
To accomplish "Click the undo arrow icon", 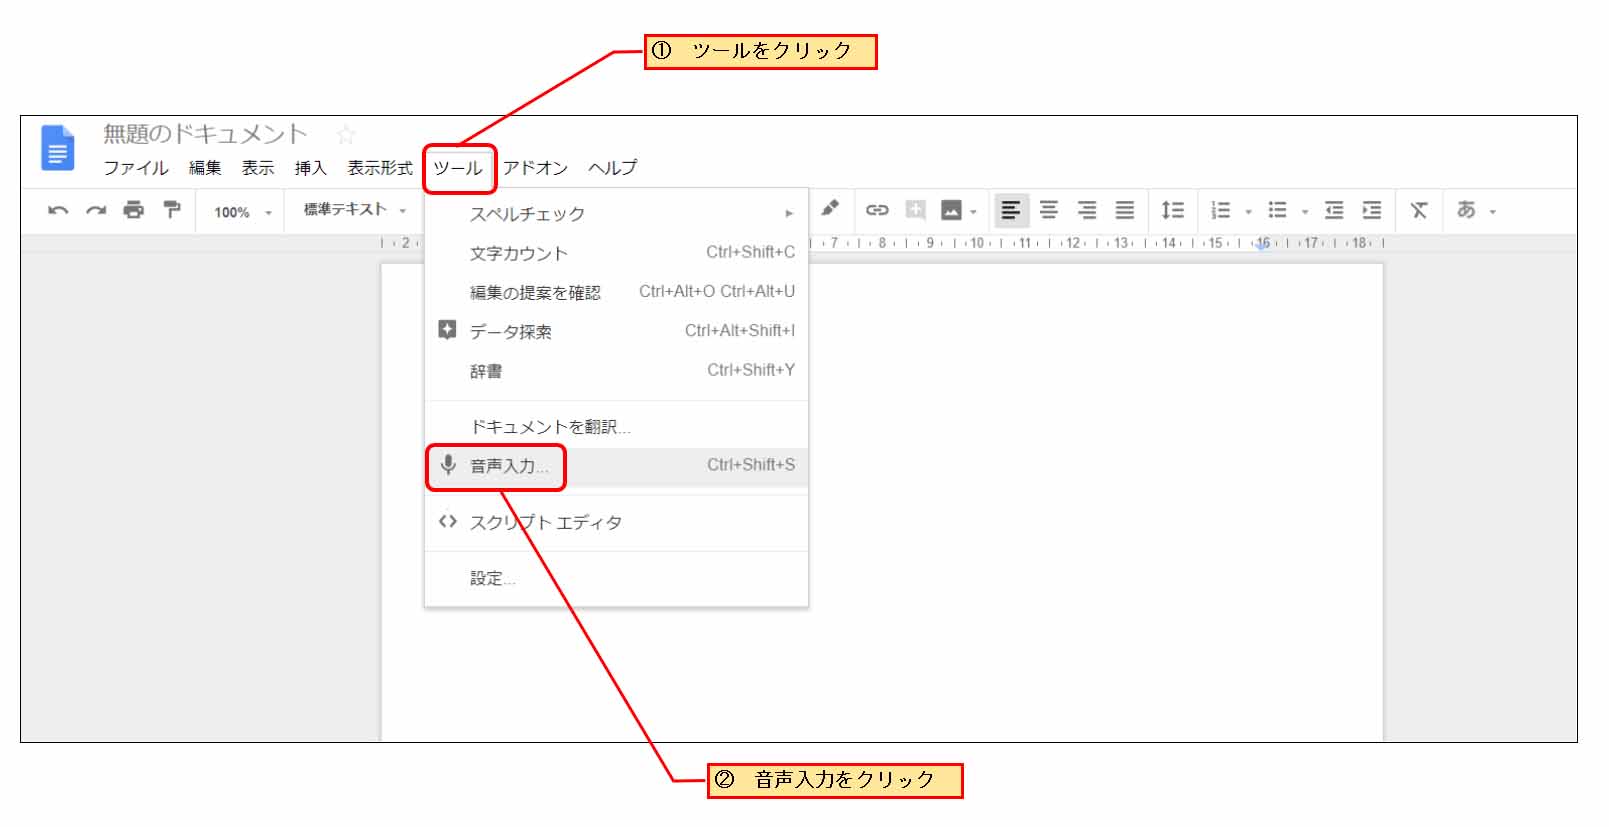I will click(58, 211).
